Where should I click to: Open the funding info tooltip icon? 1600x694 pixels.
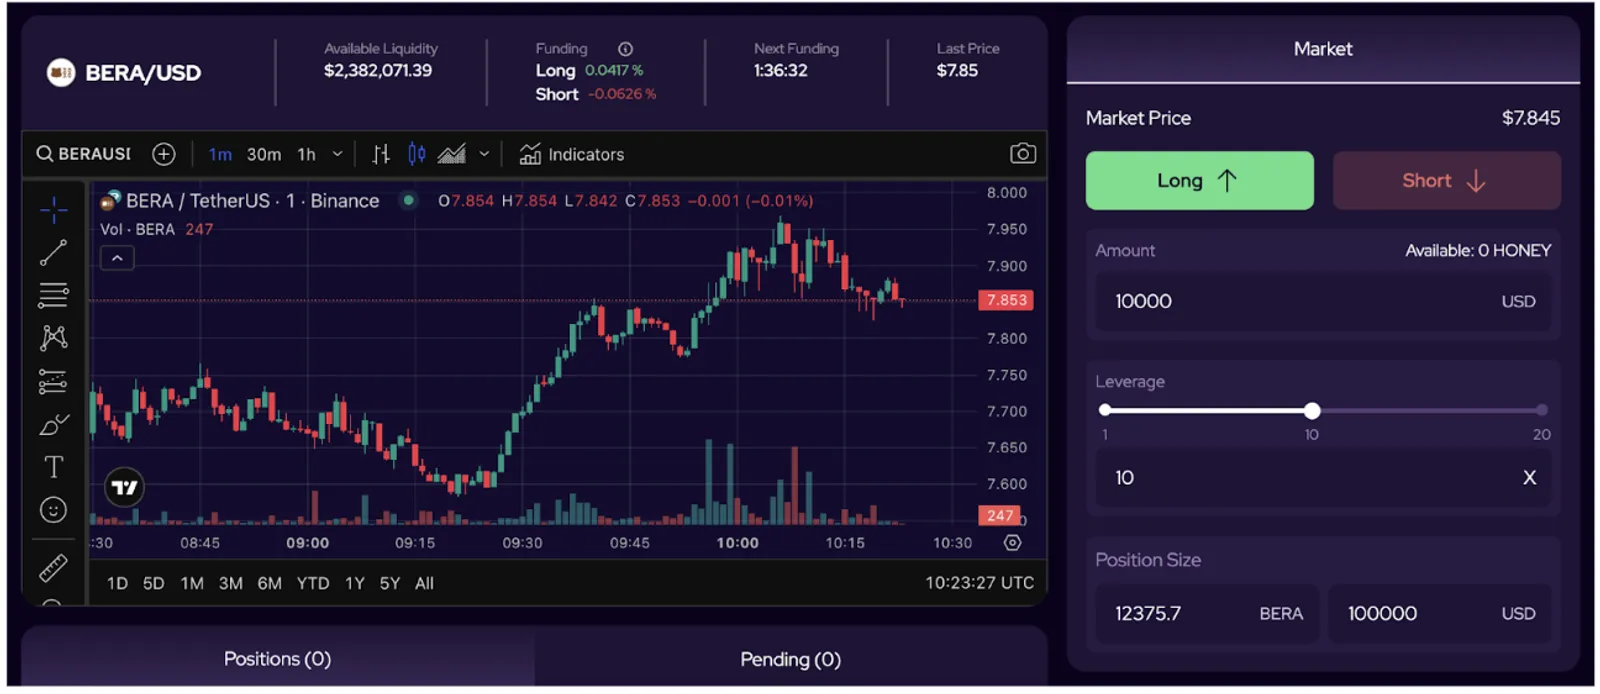click(x=625, y=49)
